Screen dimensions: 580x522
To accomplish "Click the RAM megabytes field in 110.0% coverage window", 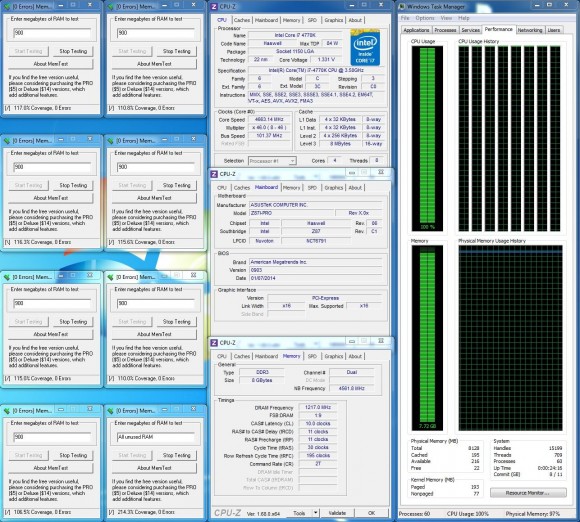I will 155,303.
